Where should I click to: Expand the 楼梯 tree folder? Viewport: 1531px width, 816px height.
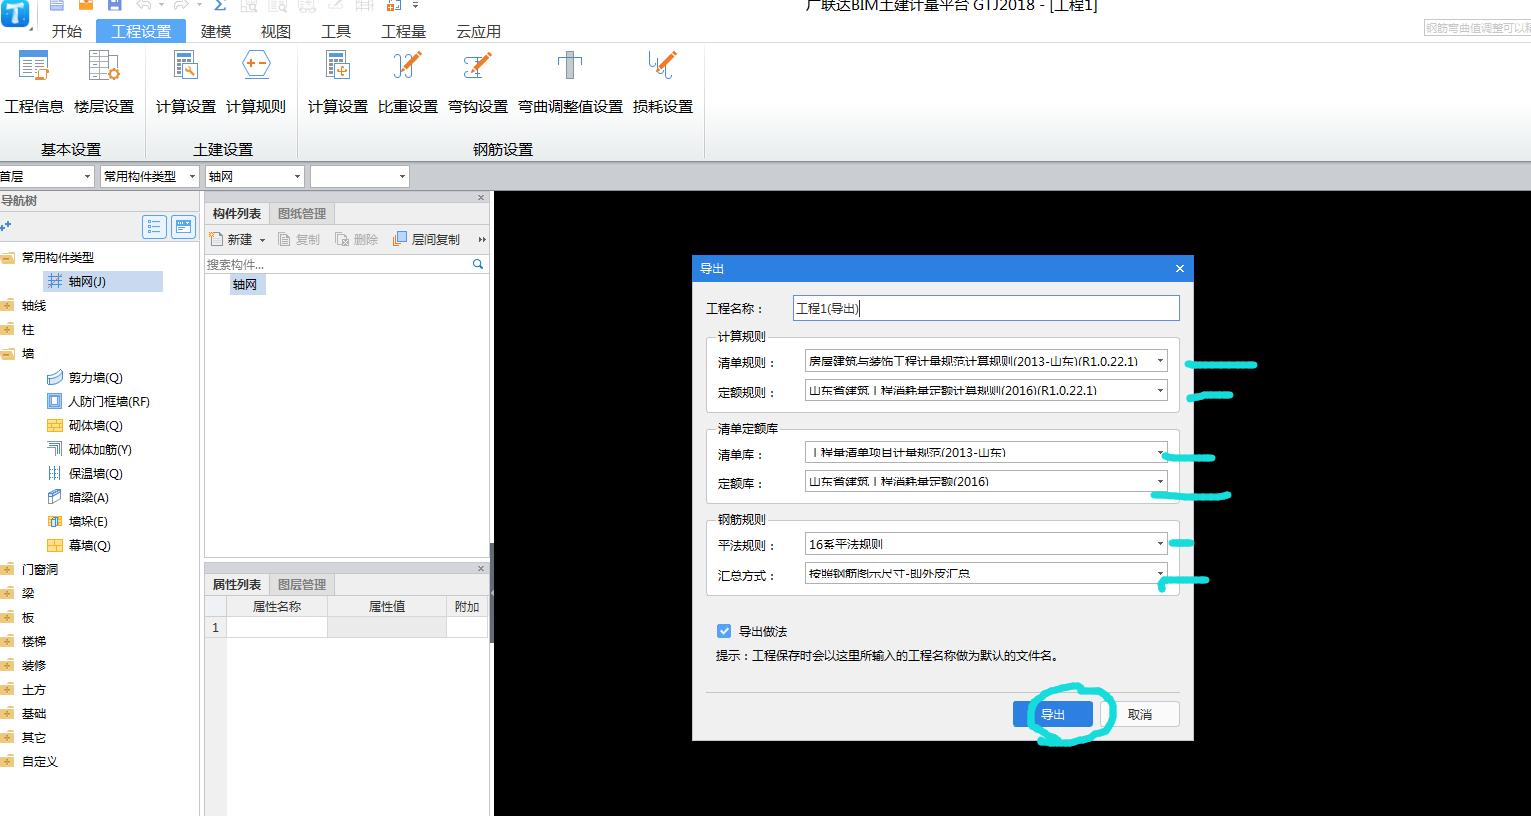tap(8, 641)
